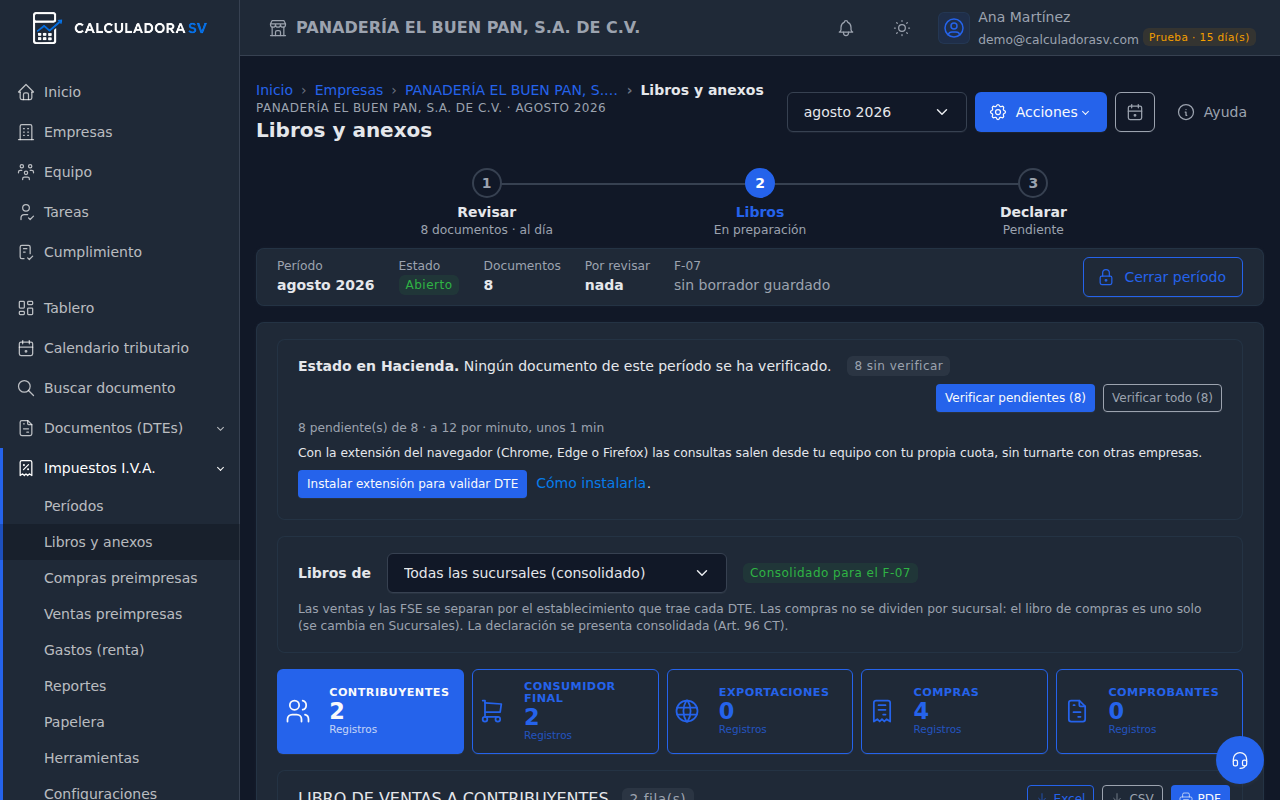Click the company storefront icon in header
Viewport: 1280px width, 800px height.
point(278,28)
